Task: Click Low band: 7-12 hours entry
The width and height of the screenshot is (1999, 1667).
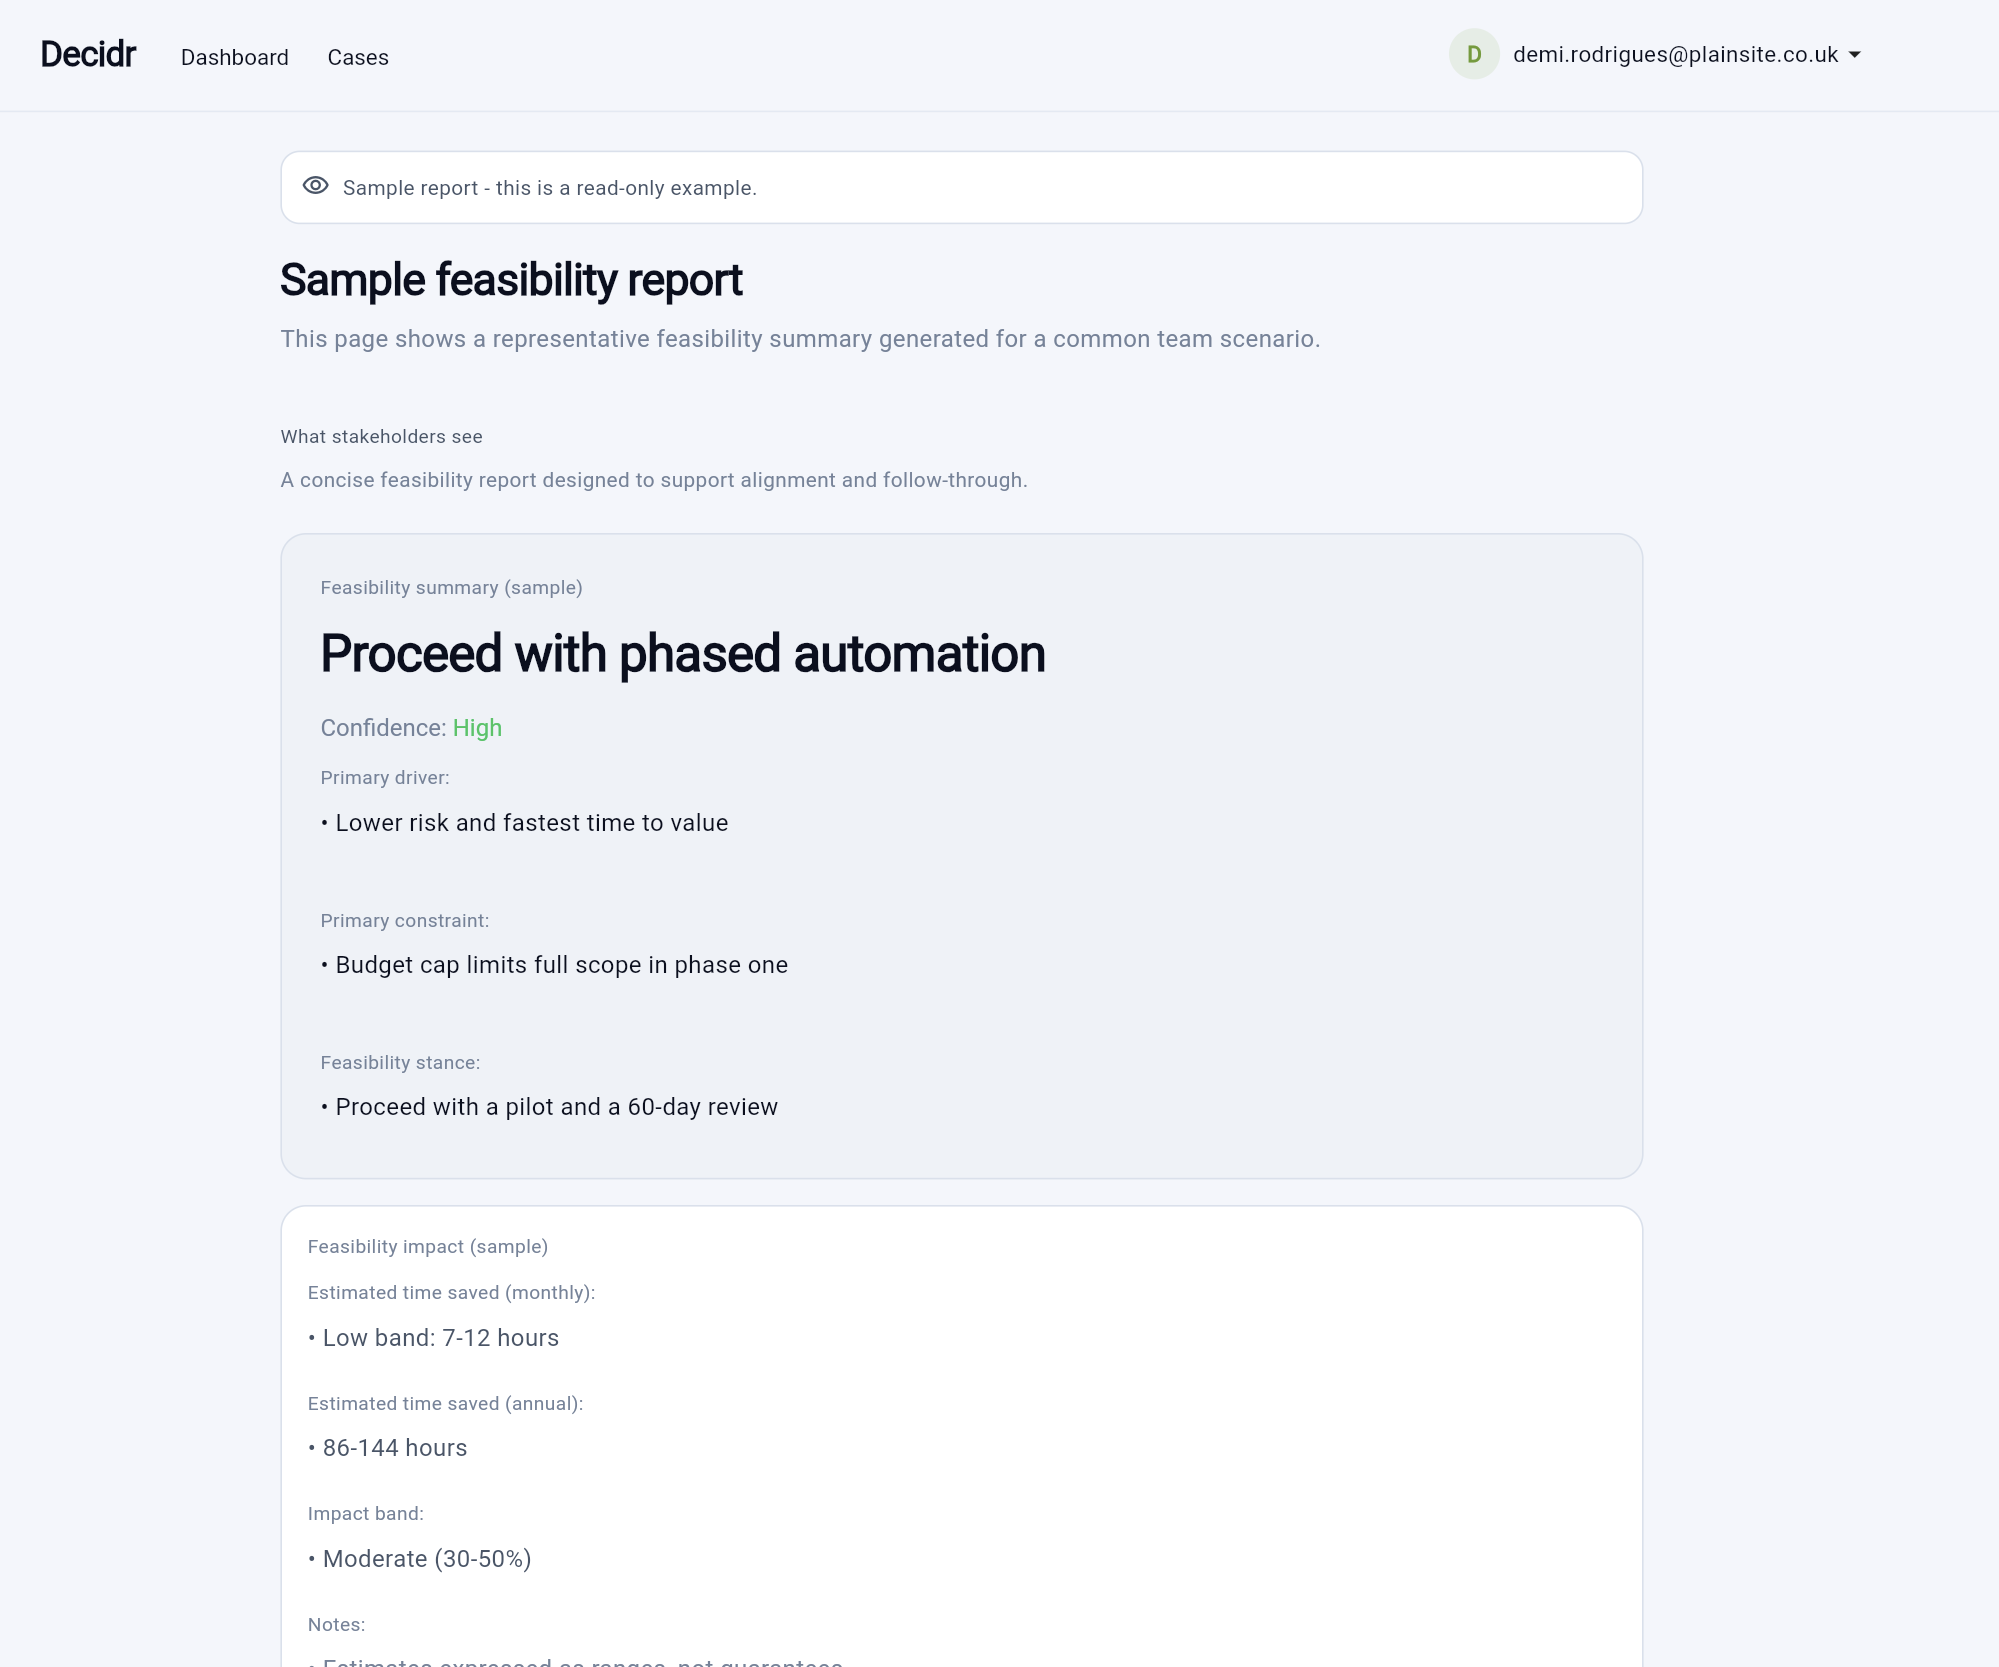Action: point(440,1338)
